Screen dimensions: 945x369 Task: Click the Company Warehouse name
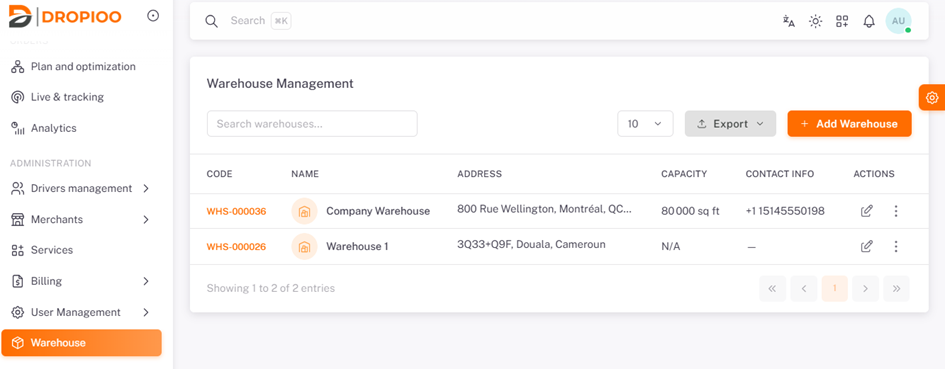pyautogui.click(x=378, y=211)
